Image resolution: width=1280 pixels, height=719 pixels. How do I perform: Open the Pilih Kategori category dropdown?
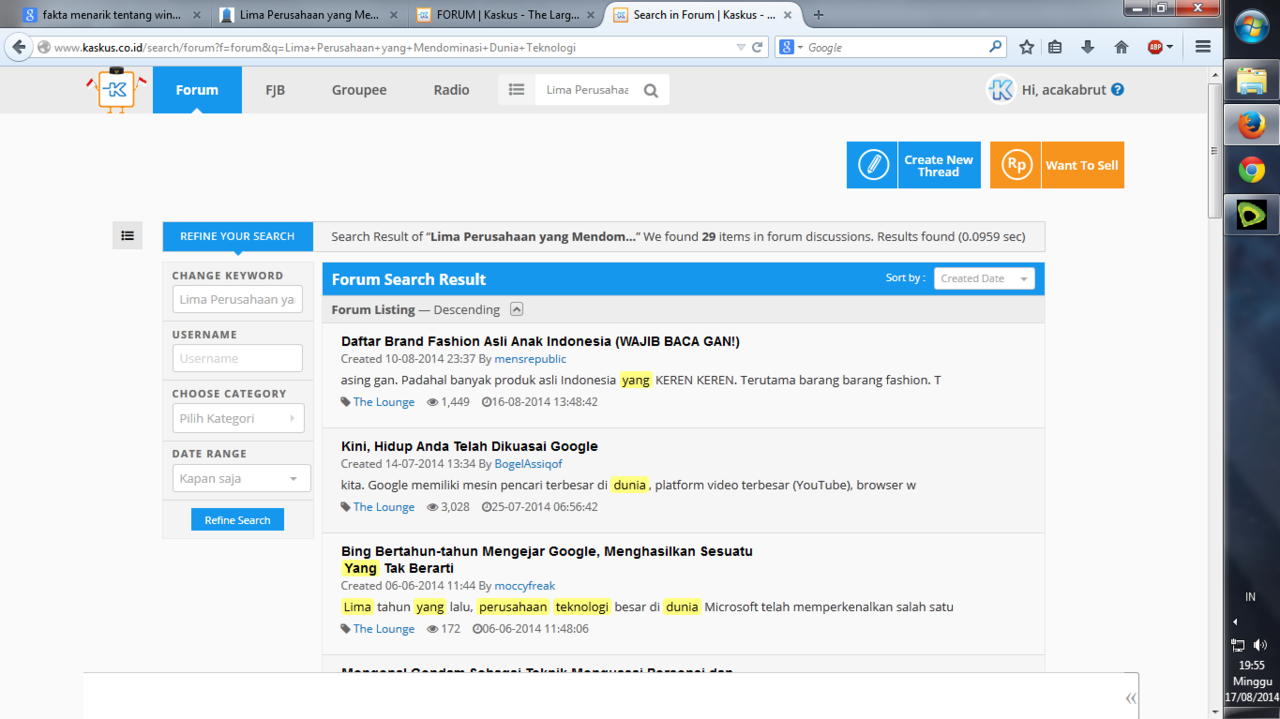pos(237,418)
